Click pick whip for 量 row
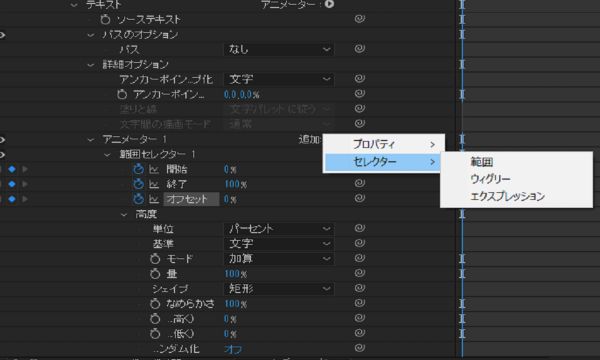This screenshot has width=600, height=360. 359,273
